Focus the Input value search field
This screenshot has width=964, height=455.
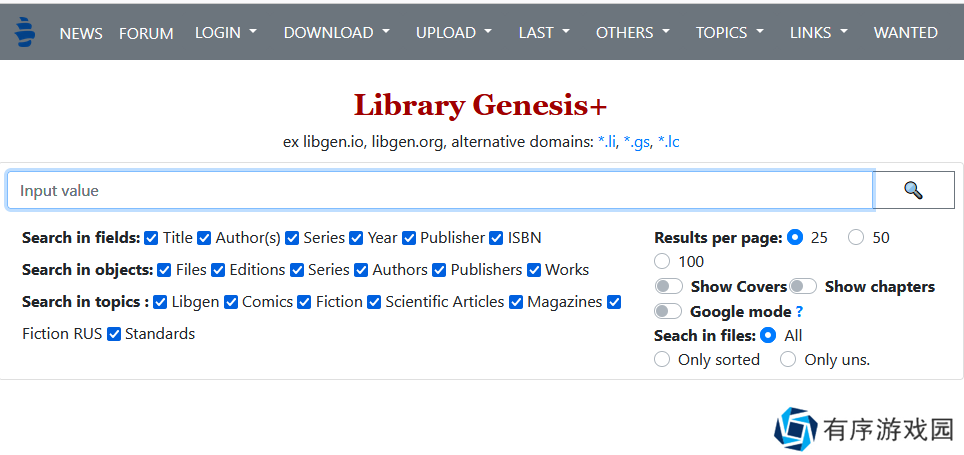click(x=440, y=191)
